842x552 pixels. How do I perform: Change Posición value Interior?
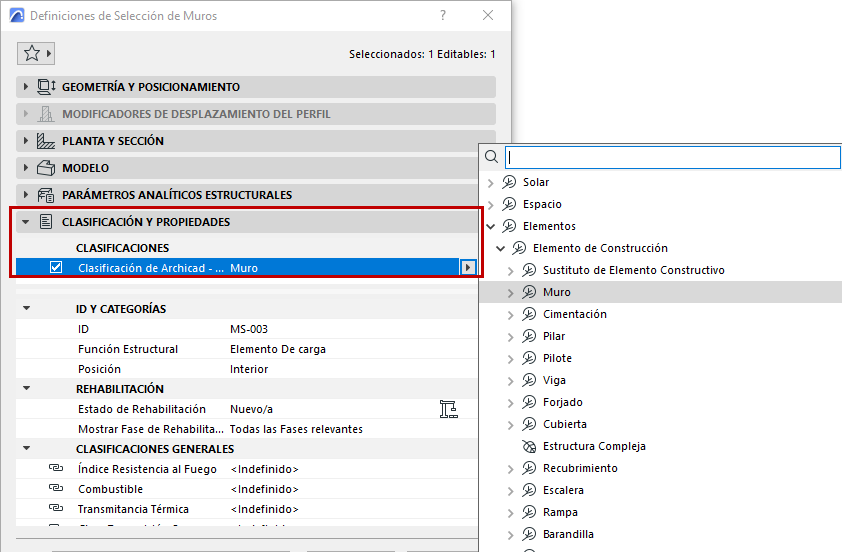pos(249,369)
